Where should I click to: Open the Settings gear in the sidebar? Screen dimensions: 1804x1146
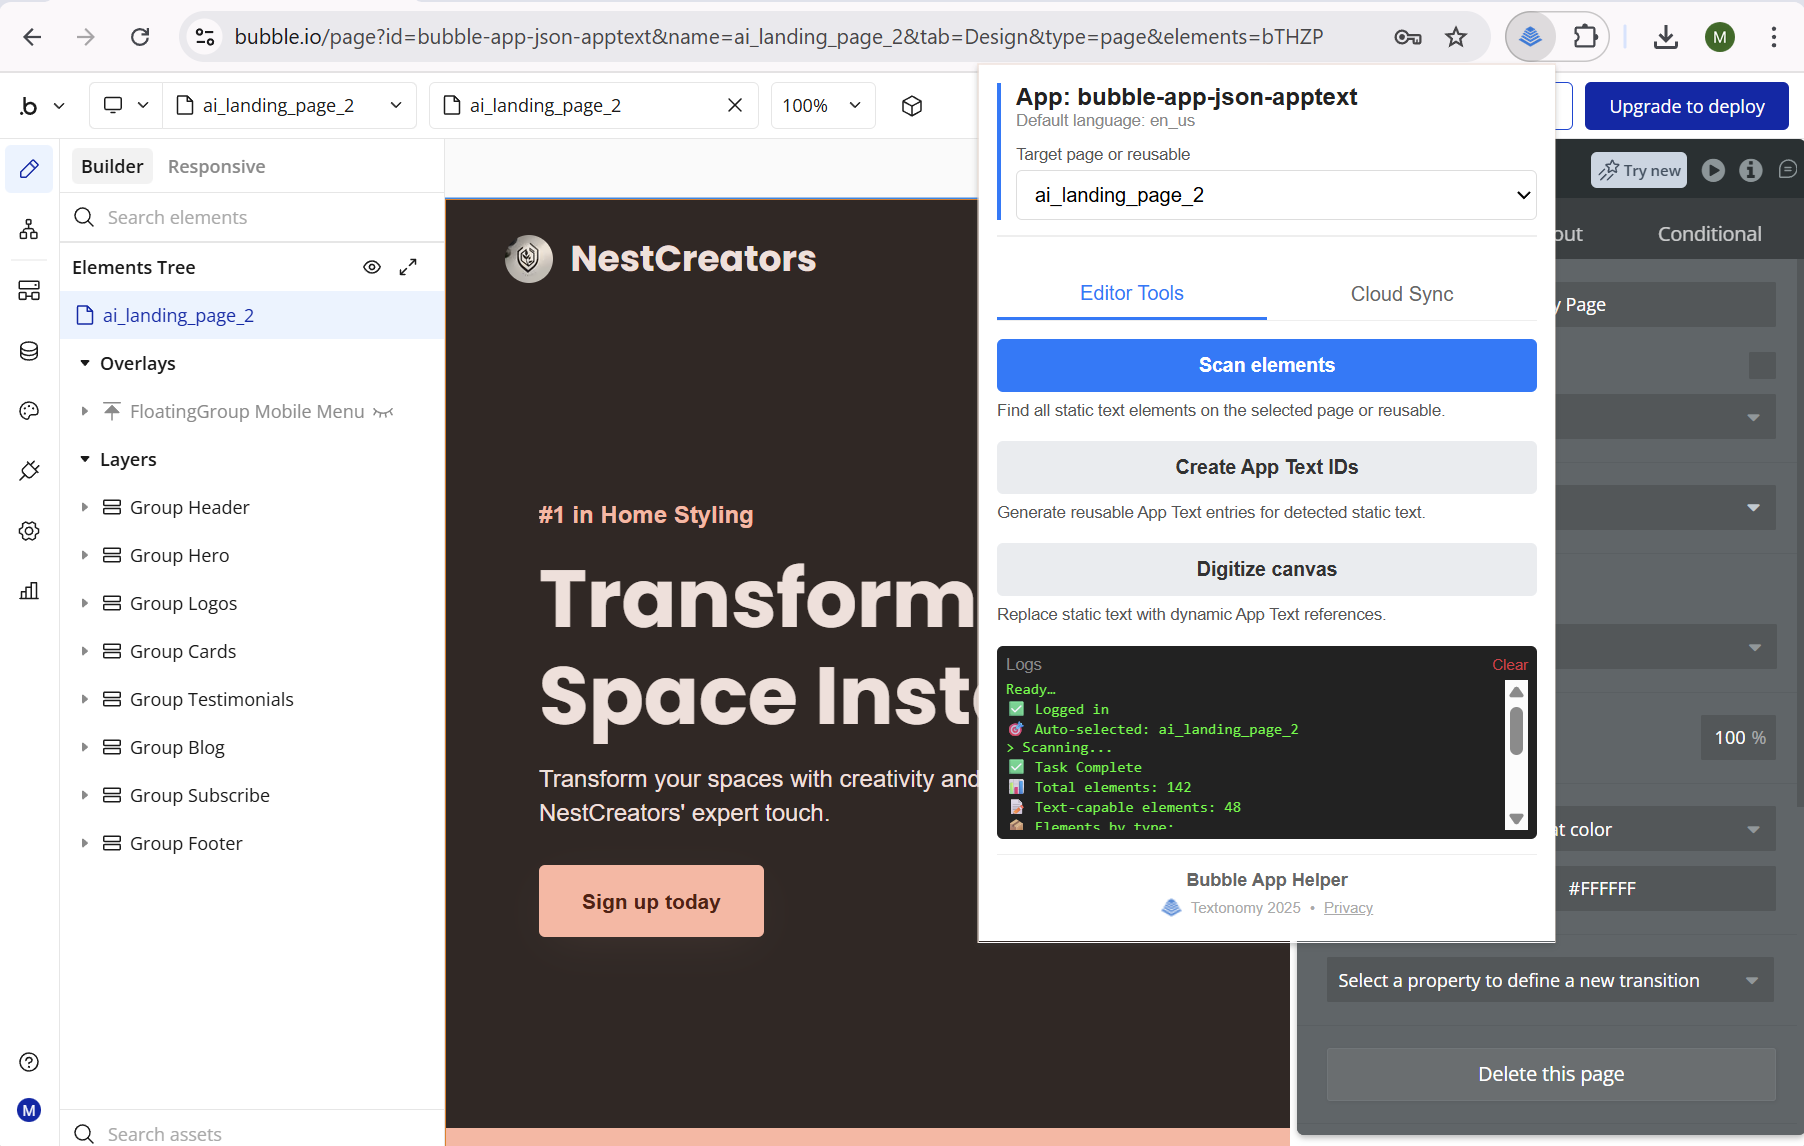tap(28, 531)
